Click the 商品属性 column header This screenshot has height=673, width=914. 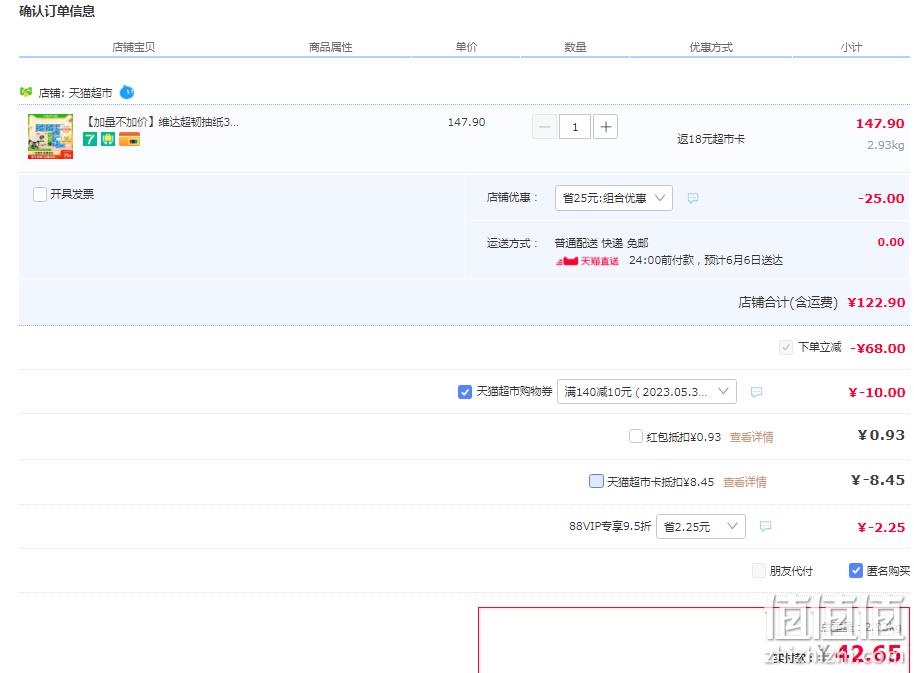coord(331,47)
